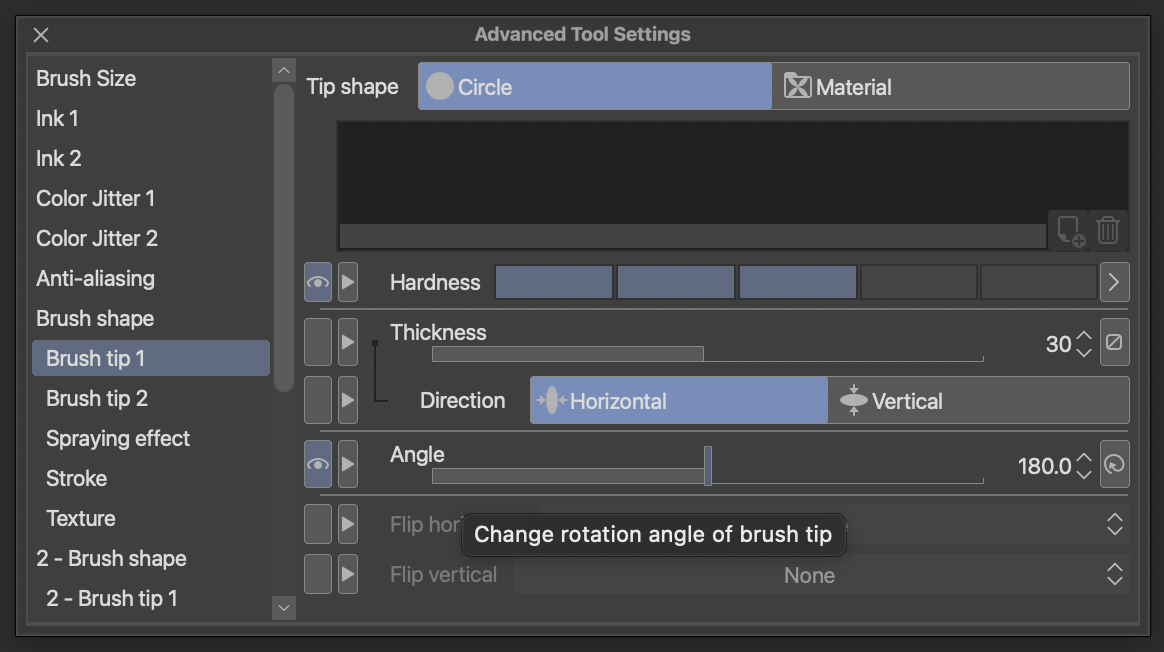Open Angle dynamics settings button
This screenshot has width=1164, height=652.
coord(1114,464)
